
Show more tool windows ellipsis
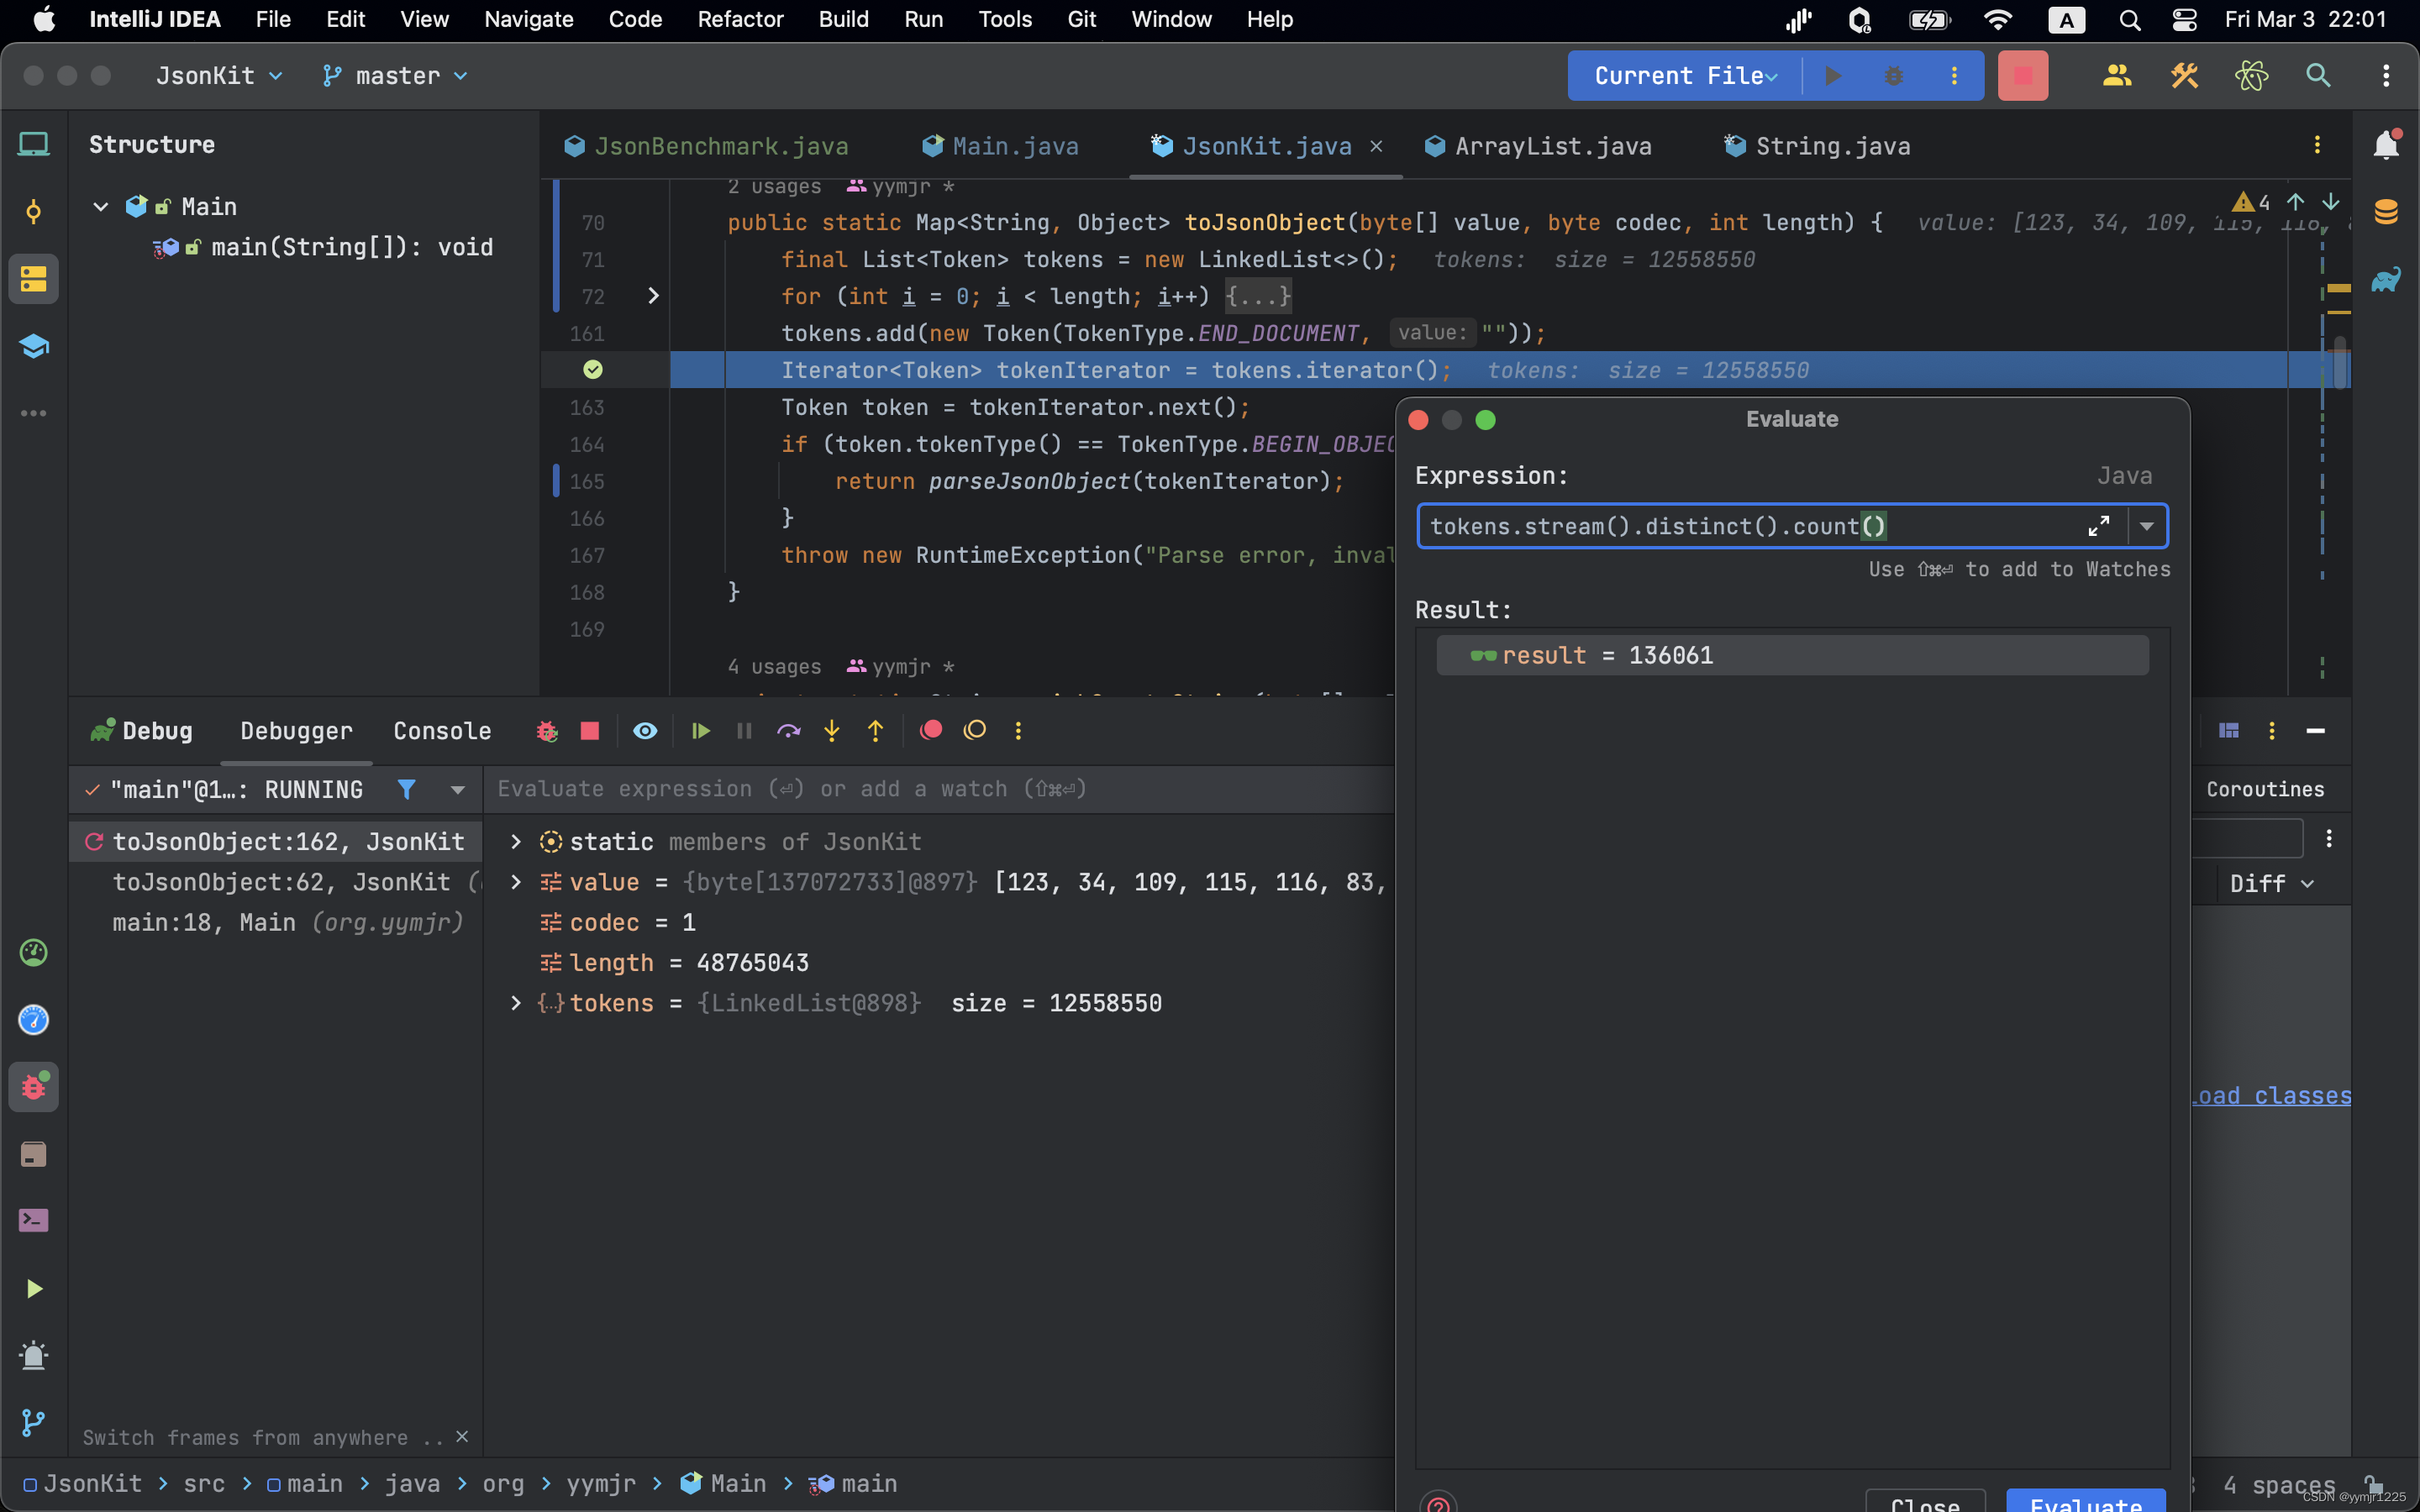pyautogui.click(x=33, y=413)
